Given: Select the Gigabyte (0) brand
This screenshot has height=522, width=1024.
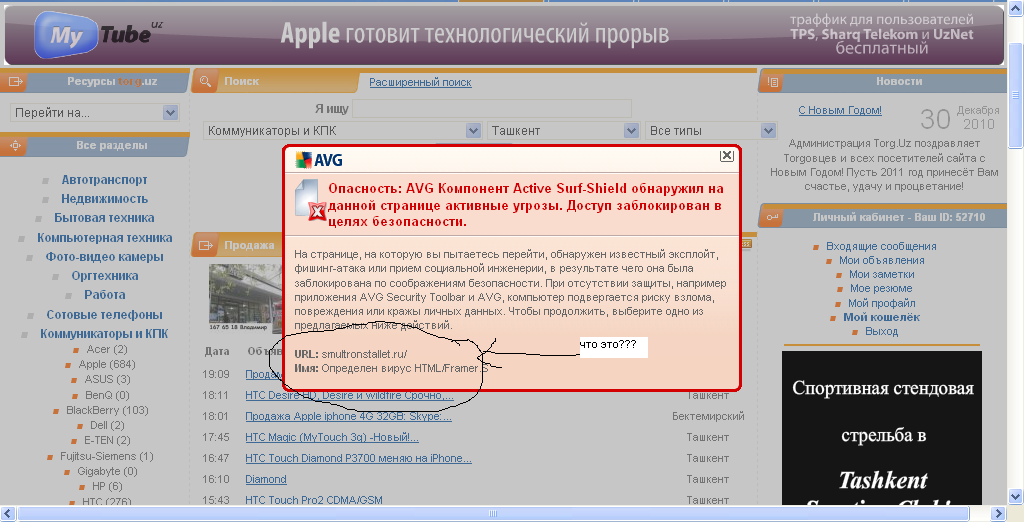Looking at the screenshot, I should (x=107, y=471).
